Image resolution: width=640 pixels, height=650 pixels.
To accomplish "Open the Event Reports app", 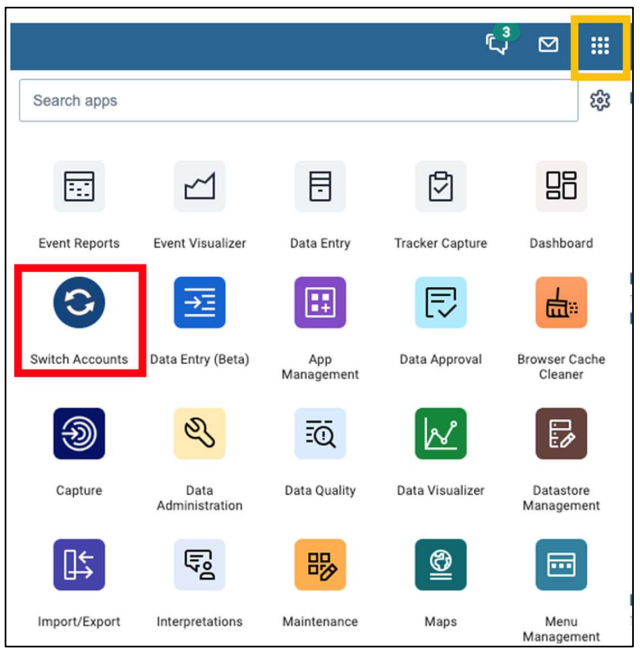I will point(79,187).
